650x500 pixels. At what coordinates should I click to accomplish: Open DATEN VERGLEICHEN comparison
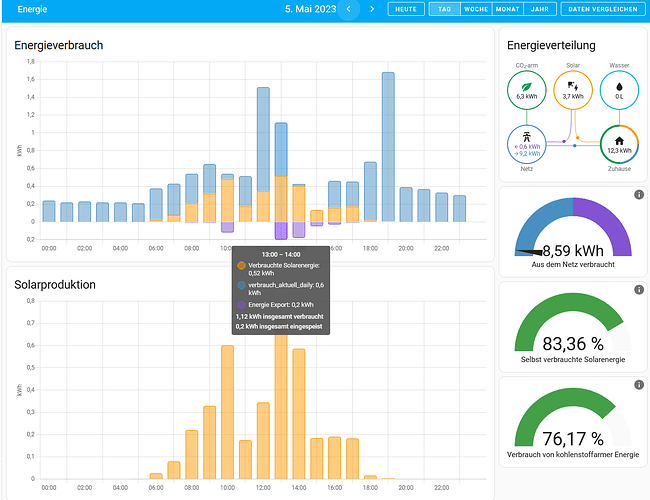(x=603, y=9)
